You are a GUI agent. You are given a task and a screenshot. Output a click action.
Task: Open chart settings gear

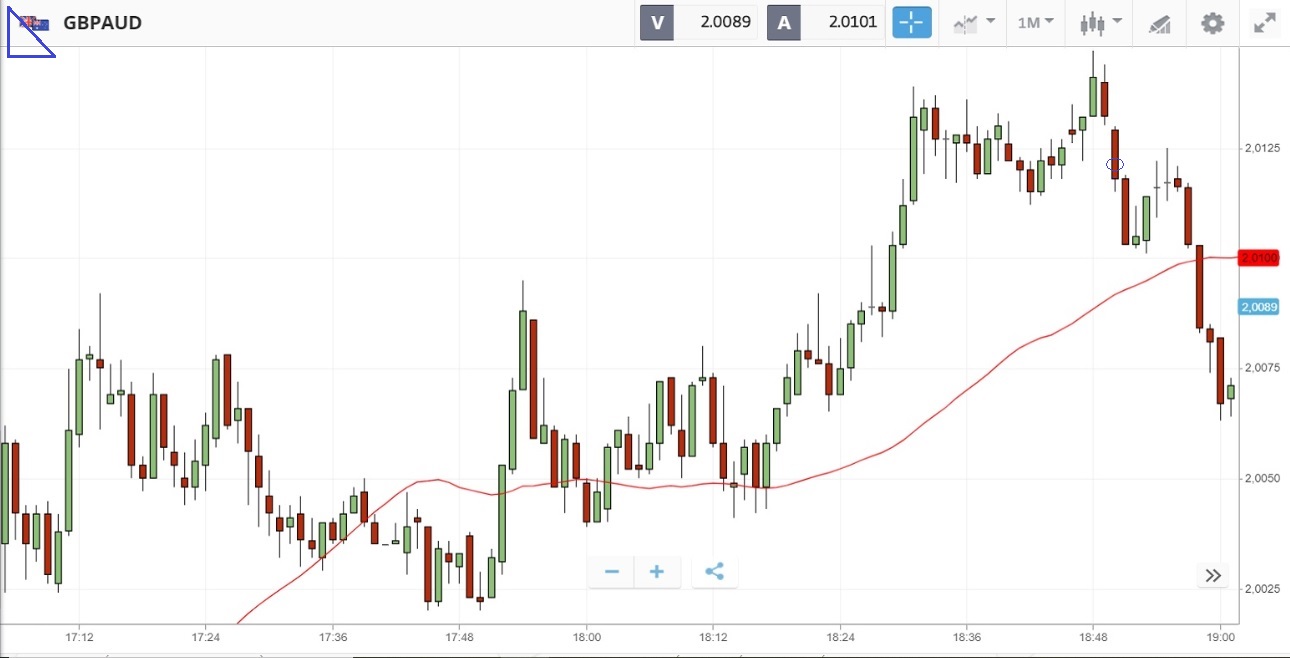point(1212,22)
